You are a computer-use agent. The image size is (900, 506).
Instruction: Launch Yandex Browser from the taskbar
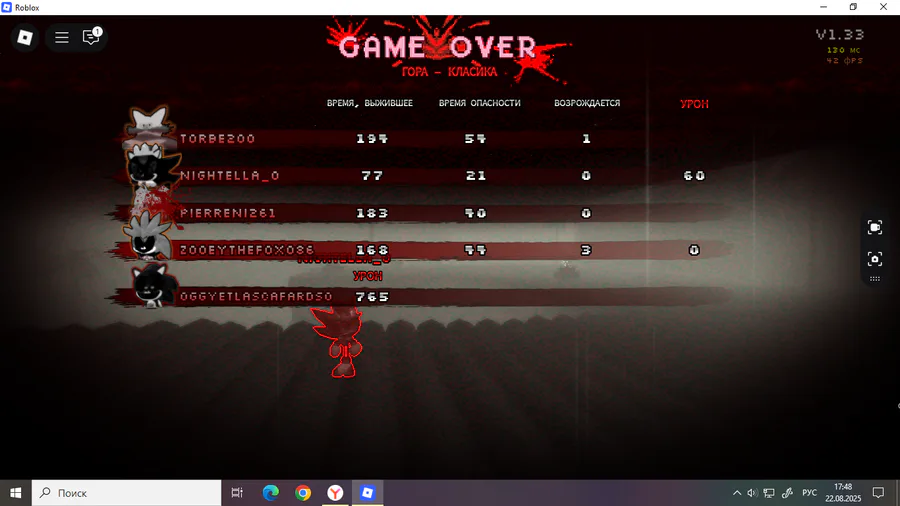click(335, 493)
